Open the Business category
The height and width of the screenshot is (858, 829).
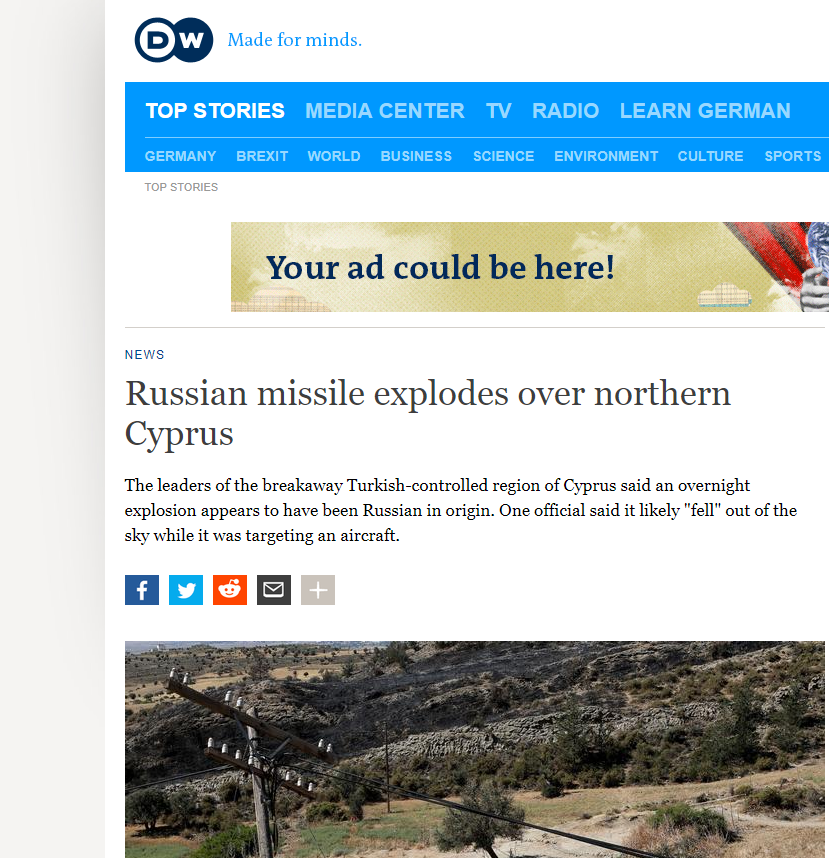(x=416, y=156)
